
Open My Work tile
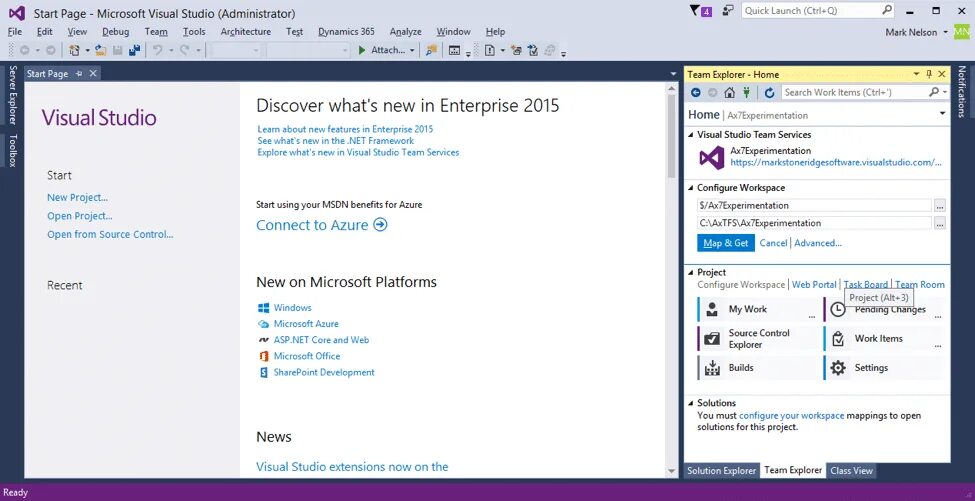[x=757, y=309]
